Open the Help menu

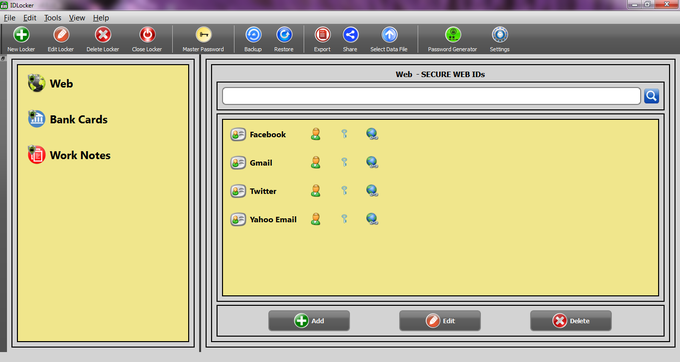click(x=101, y=18)
